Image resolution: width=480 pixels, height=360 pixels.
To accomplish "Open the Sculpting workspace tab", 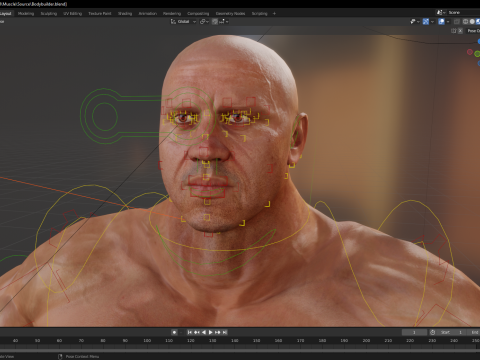I will point(49,13).
